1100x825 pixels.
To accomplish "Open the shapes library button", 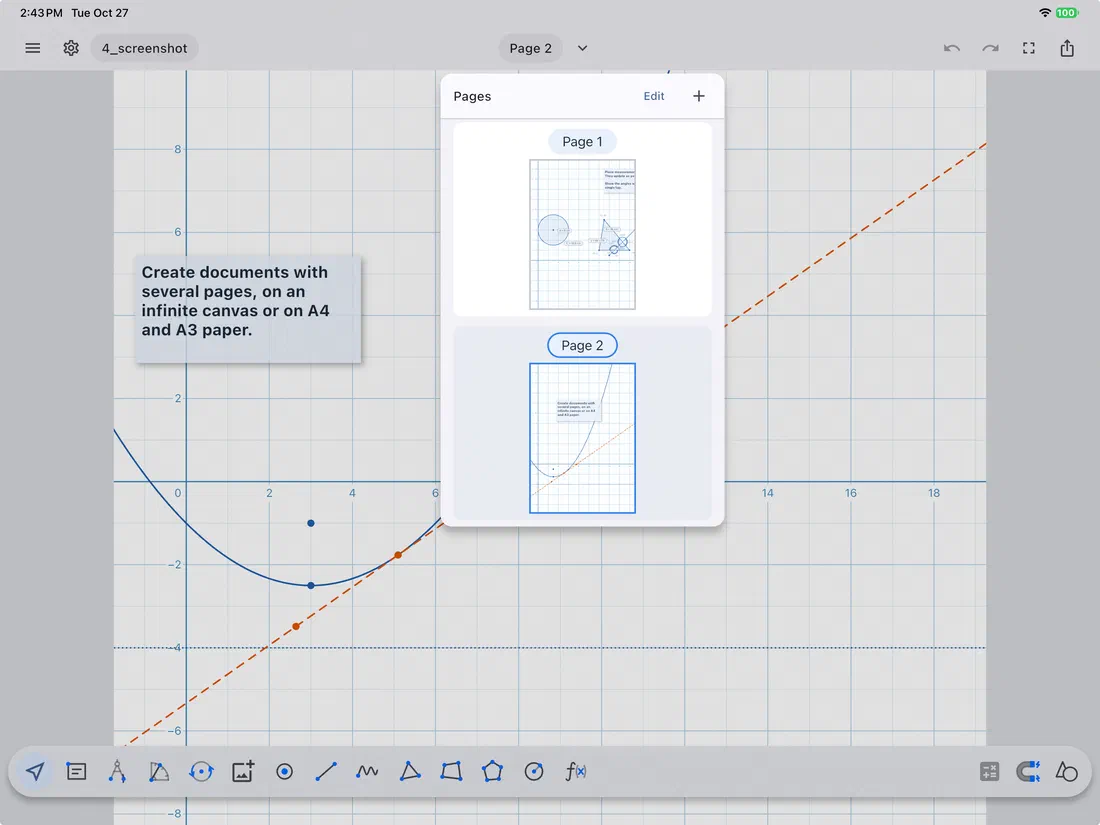I will click(x=1066, y=772).
